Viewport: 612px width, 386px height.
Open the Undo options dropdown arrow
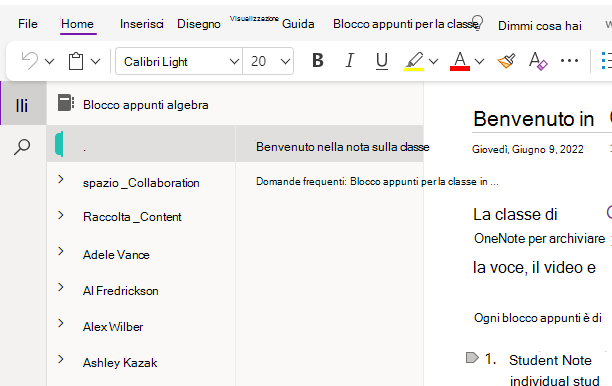coord(50,61)
